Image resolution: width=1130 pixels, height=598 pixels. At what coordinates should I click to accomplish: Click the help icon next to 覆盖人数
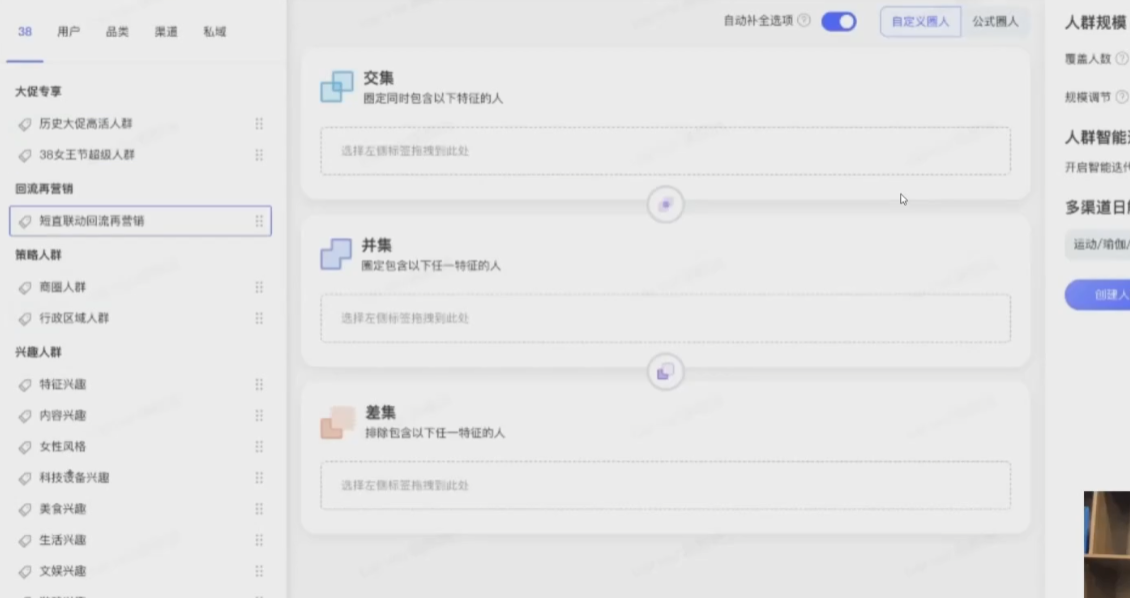click(x=1121, y=59)
